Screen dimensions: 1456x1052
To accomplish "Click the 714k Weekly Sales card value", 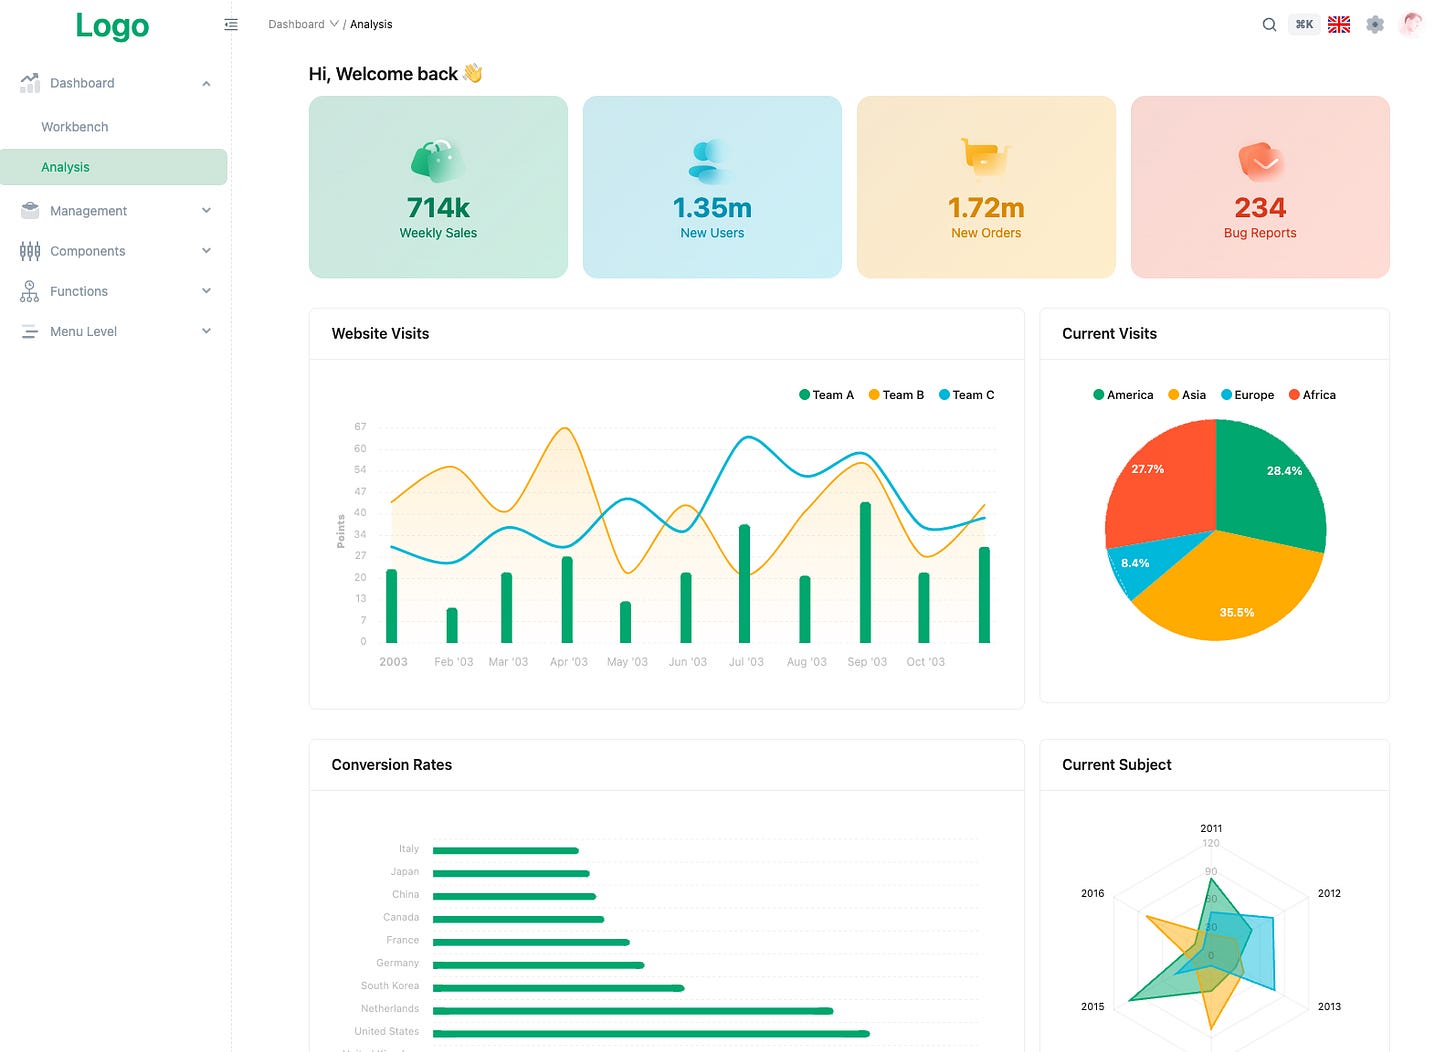I will (x=438, y=207).
